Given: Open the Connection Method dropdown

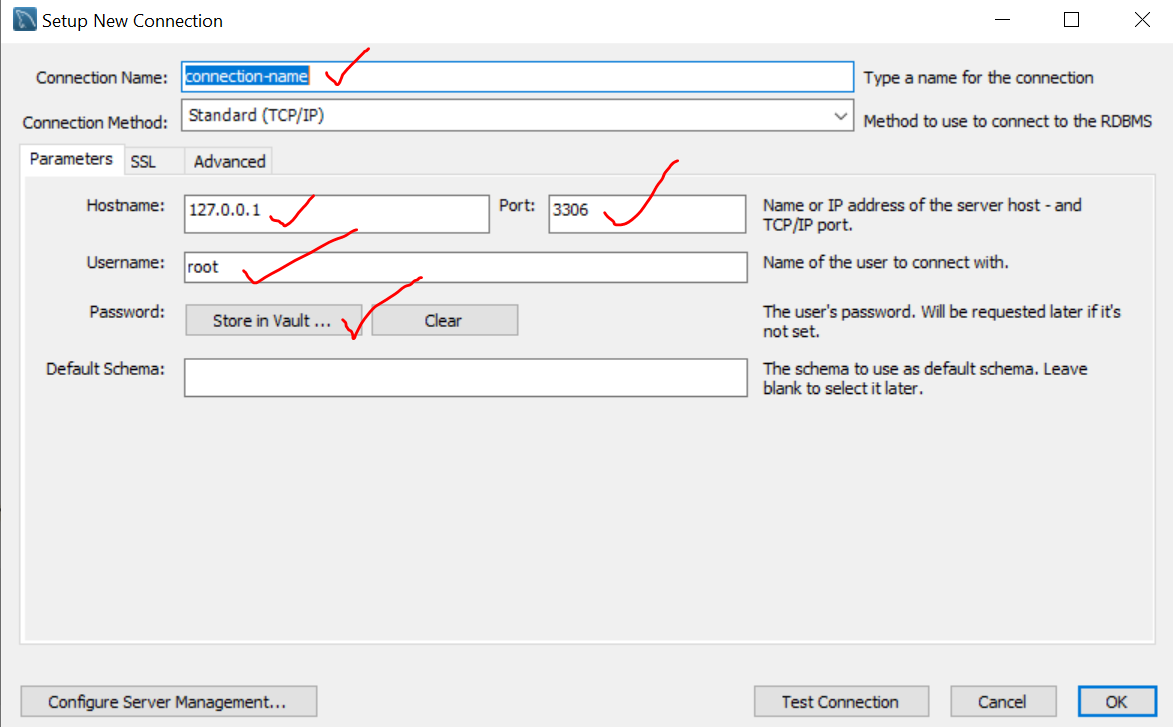Looking at the screenshot, I should point(517,115).
